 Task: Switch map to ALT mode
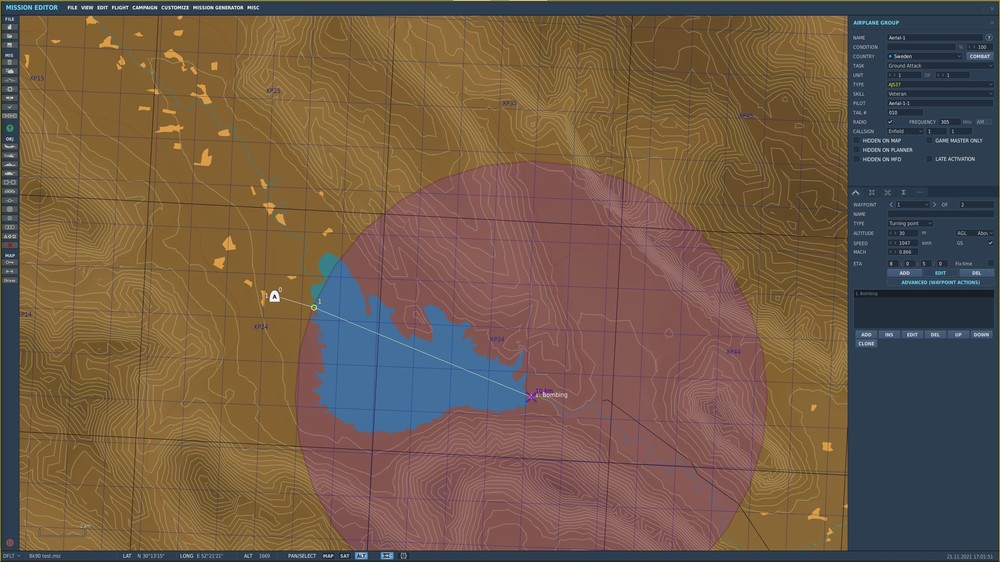click(x=361, y=556)
